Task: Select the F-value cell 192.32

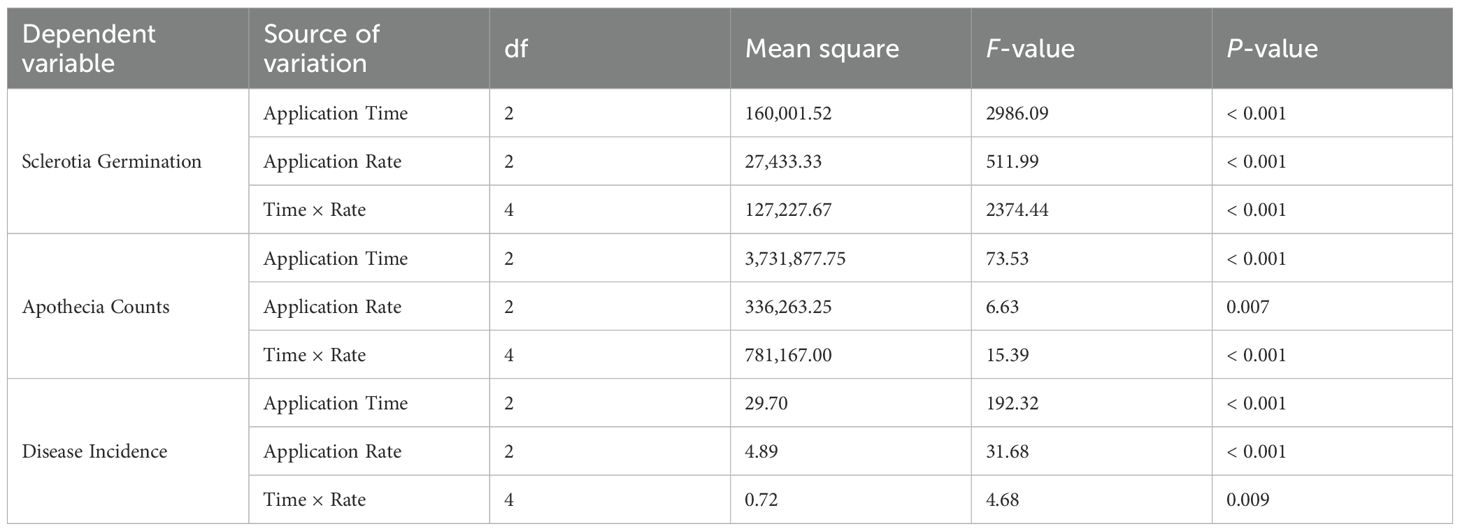Action: pos(1014,403)
